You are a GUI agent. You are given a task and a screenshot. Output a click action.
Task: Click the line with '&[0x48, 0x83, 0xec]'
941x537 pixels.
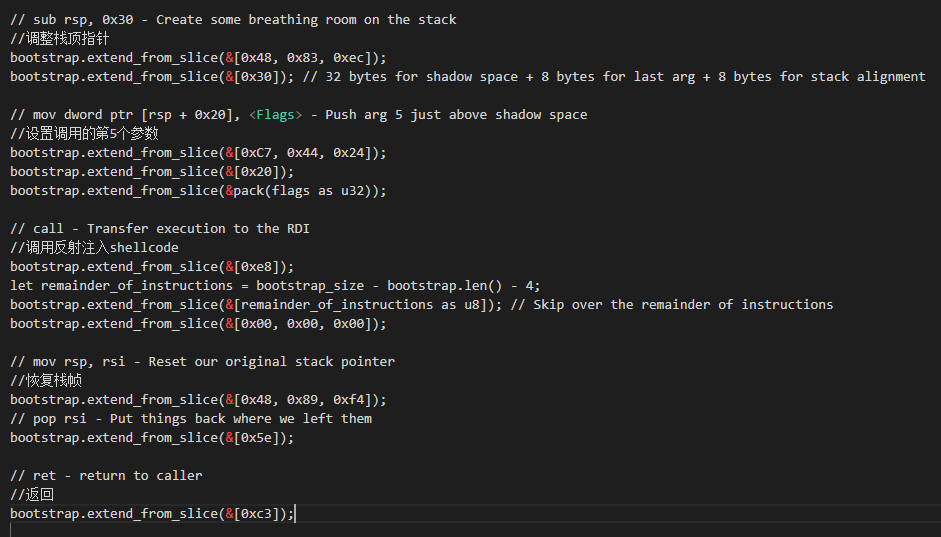pyautogui.click(x=198, y=58)
